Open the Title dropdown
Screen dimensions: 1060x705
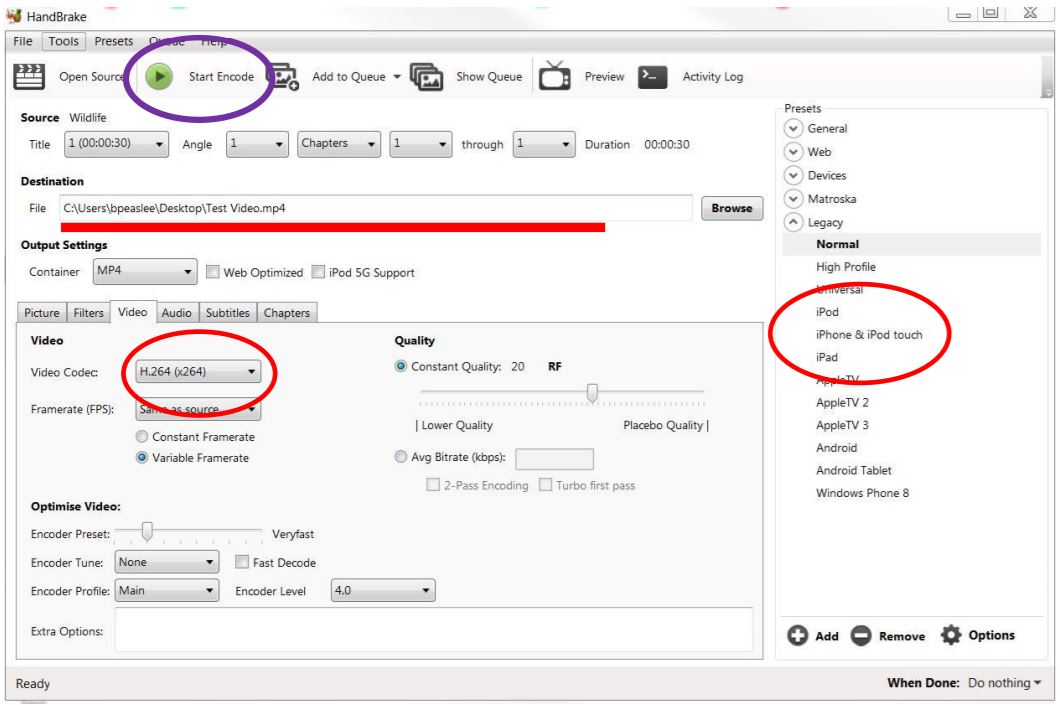point(116,144)
